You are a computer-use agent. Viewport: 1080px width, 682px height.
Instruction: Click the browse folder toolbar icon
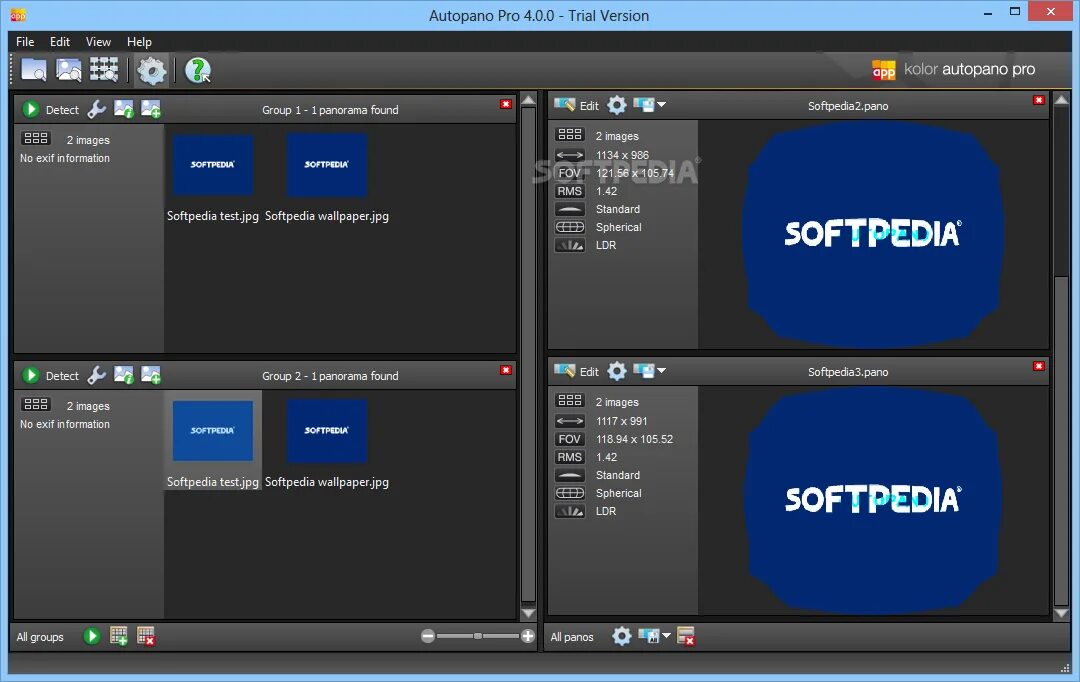coord(34,70)
